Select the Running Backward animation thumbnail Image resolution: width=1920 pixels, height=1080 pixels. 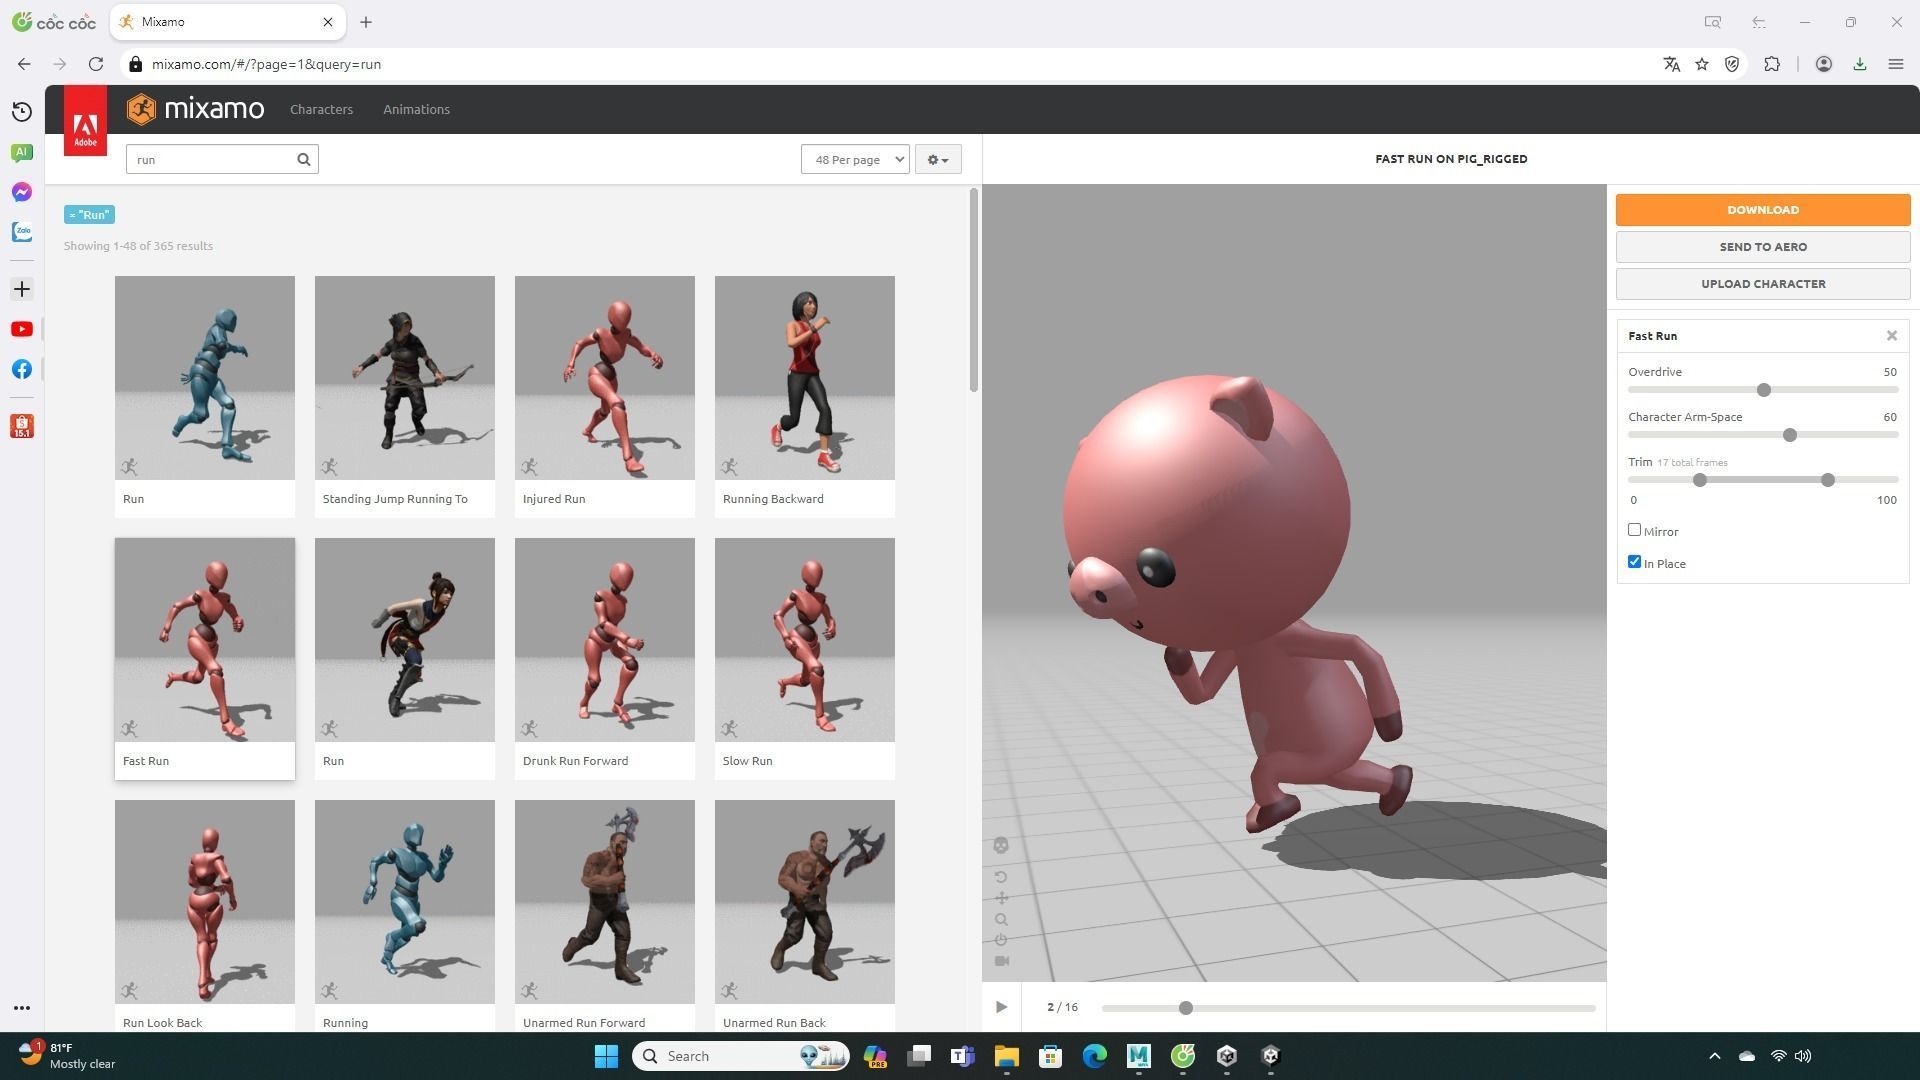pos(805,378)
